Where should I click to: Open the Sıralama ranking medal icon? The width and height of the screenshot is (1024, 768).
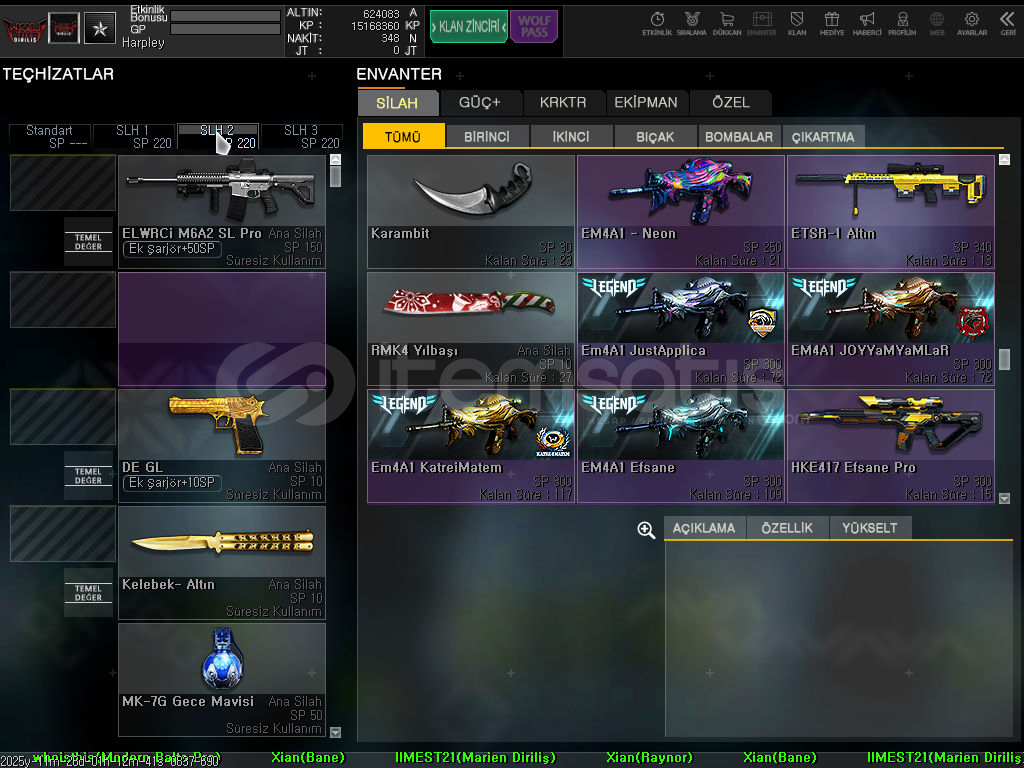[x=691, y=22]
